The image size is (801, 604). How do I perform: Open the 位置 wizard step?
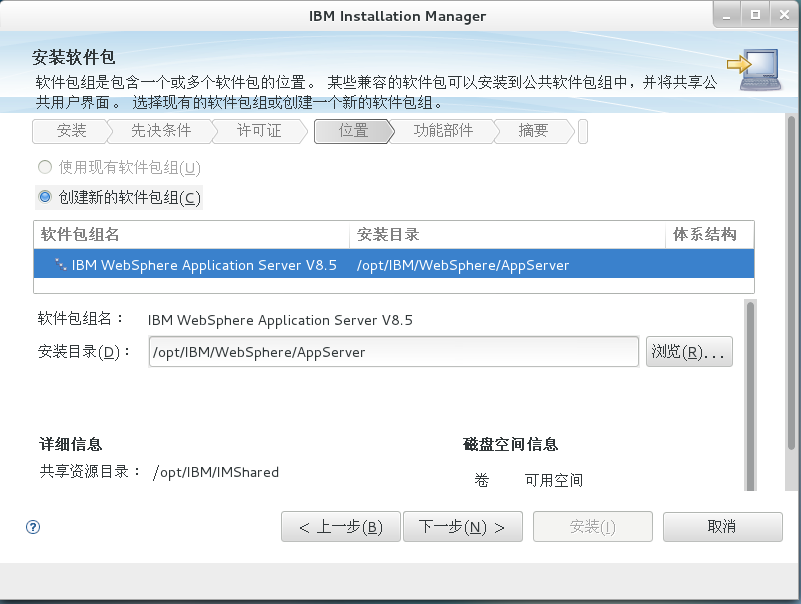(x=354, y=131)
